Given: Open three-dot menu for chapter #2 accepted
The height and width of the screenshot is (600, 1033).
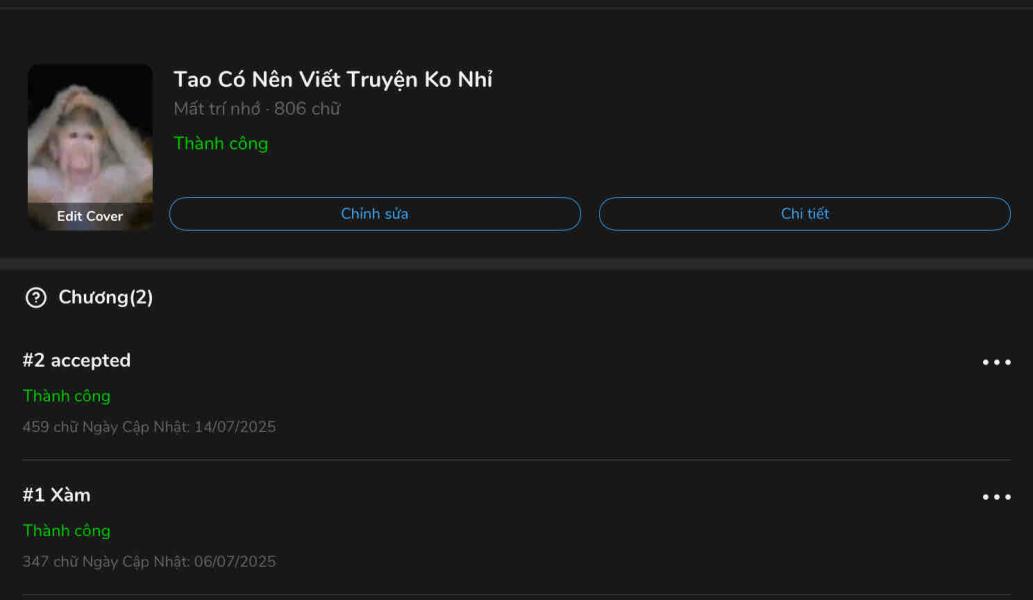Looking at the screenshot, I should click(996, 363).
